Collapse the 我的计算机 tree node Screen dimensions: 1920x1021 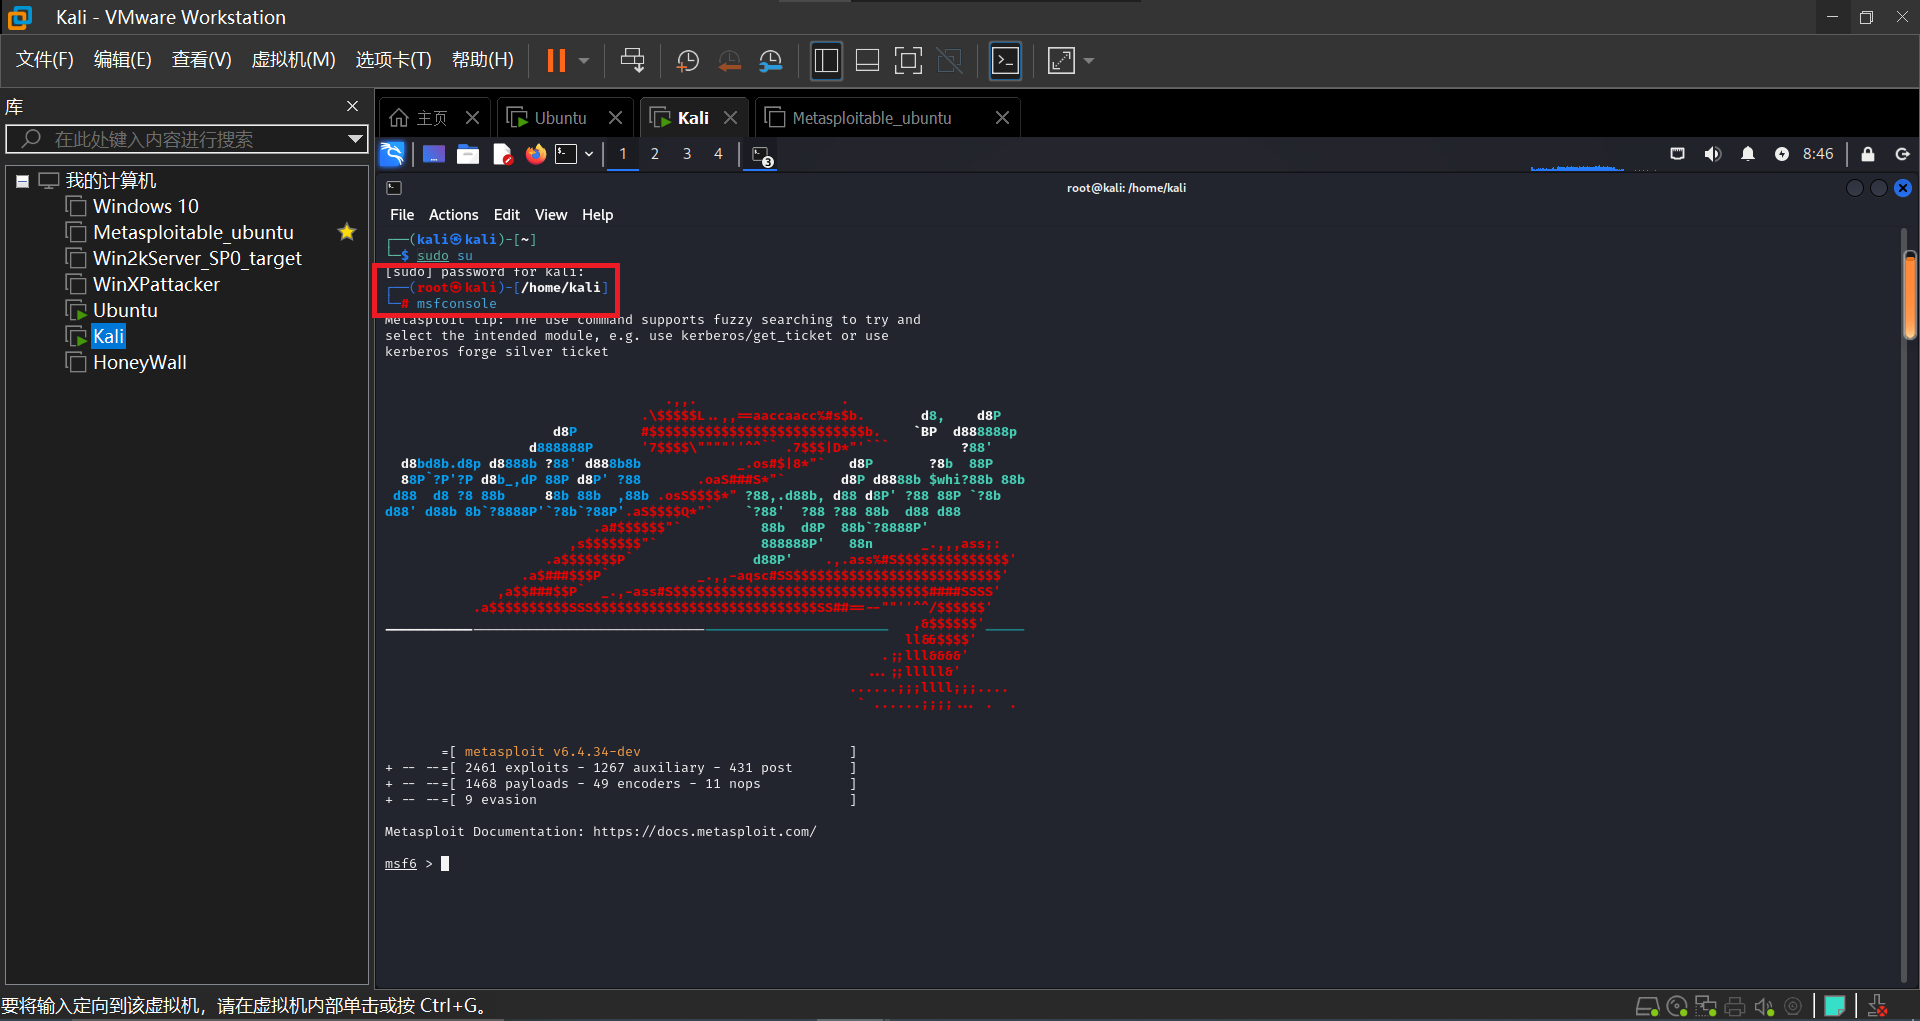22,181
